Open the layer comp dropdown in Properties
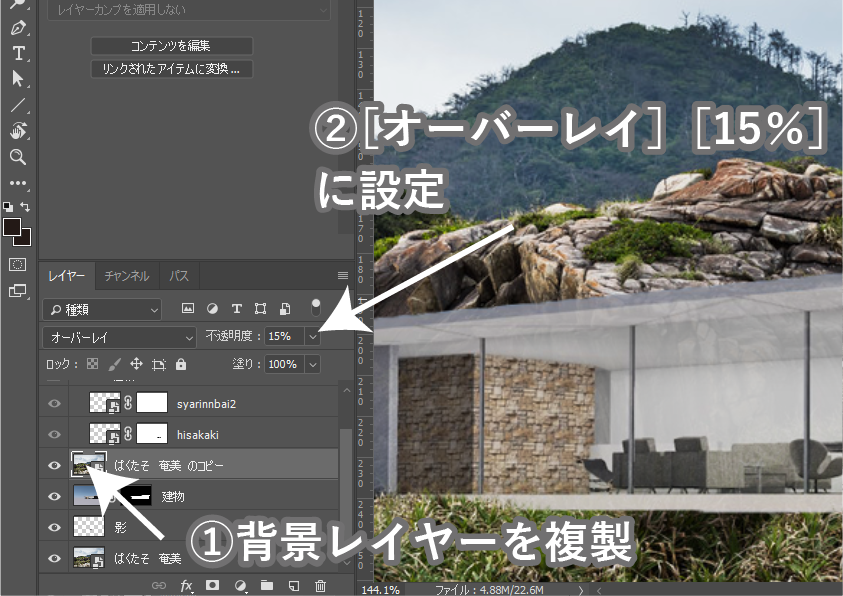The height and width of the screenshot is (596, 843). (189, 10)
